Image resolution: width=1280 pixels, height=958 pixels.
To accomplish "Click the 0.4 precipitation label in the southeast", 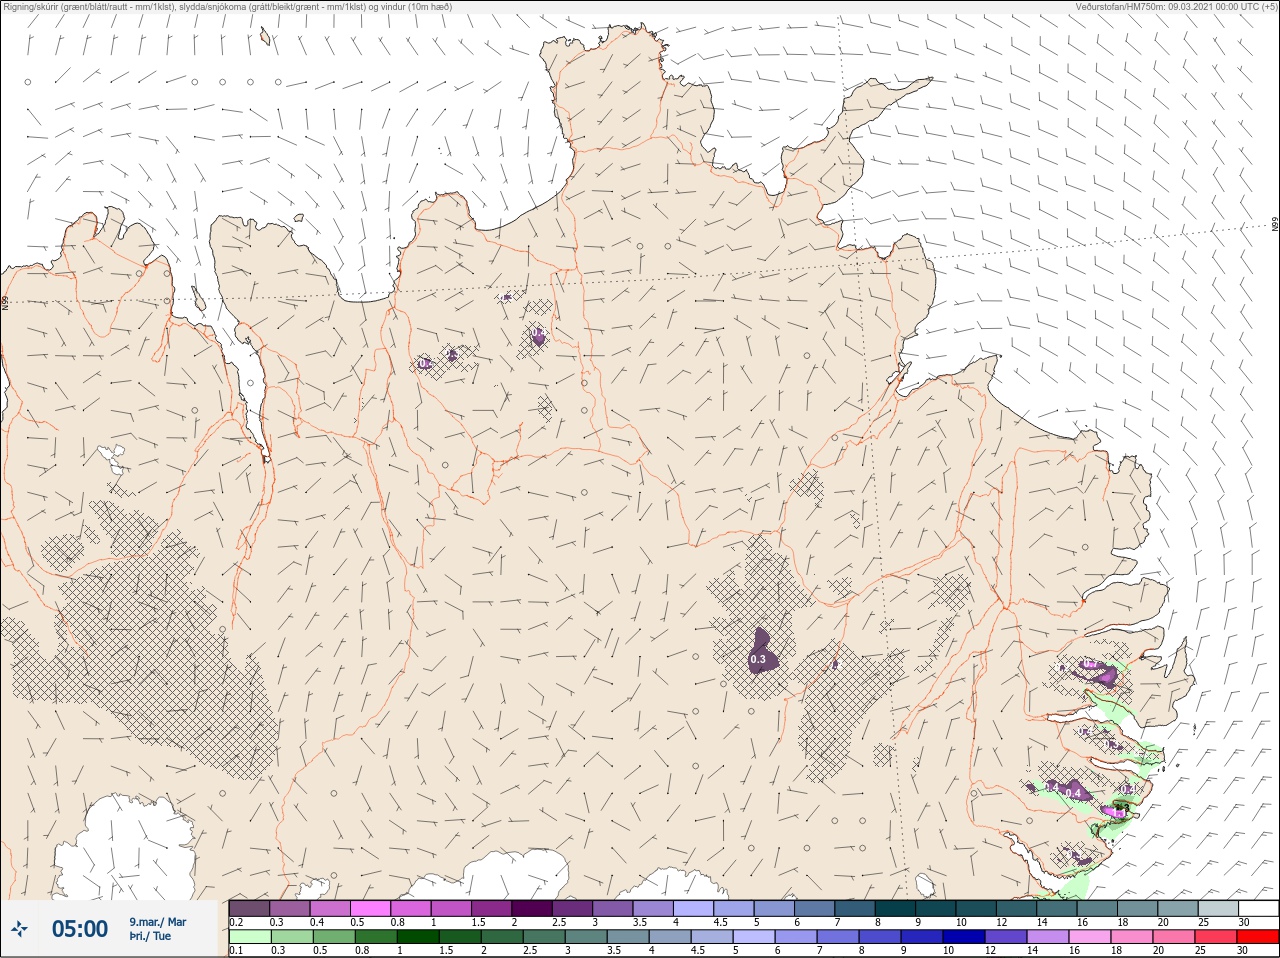I will click(x=1074, y=793).
